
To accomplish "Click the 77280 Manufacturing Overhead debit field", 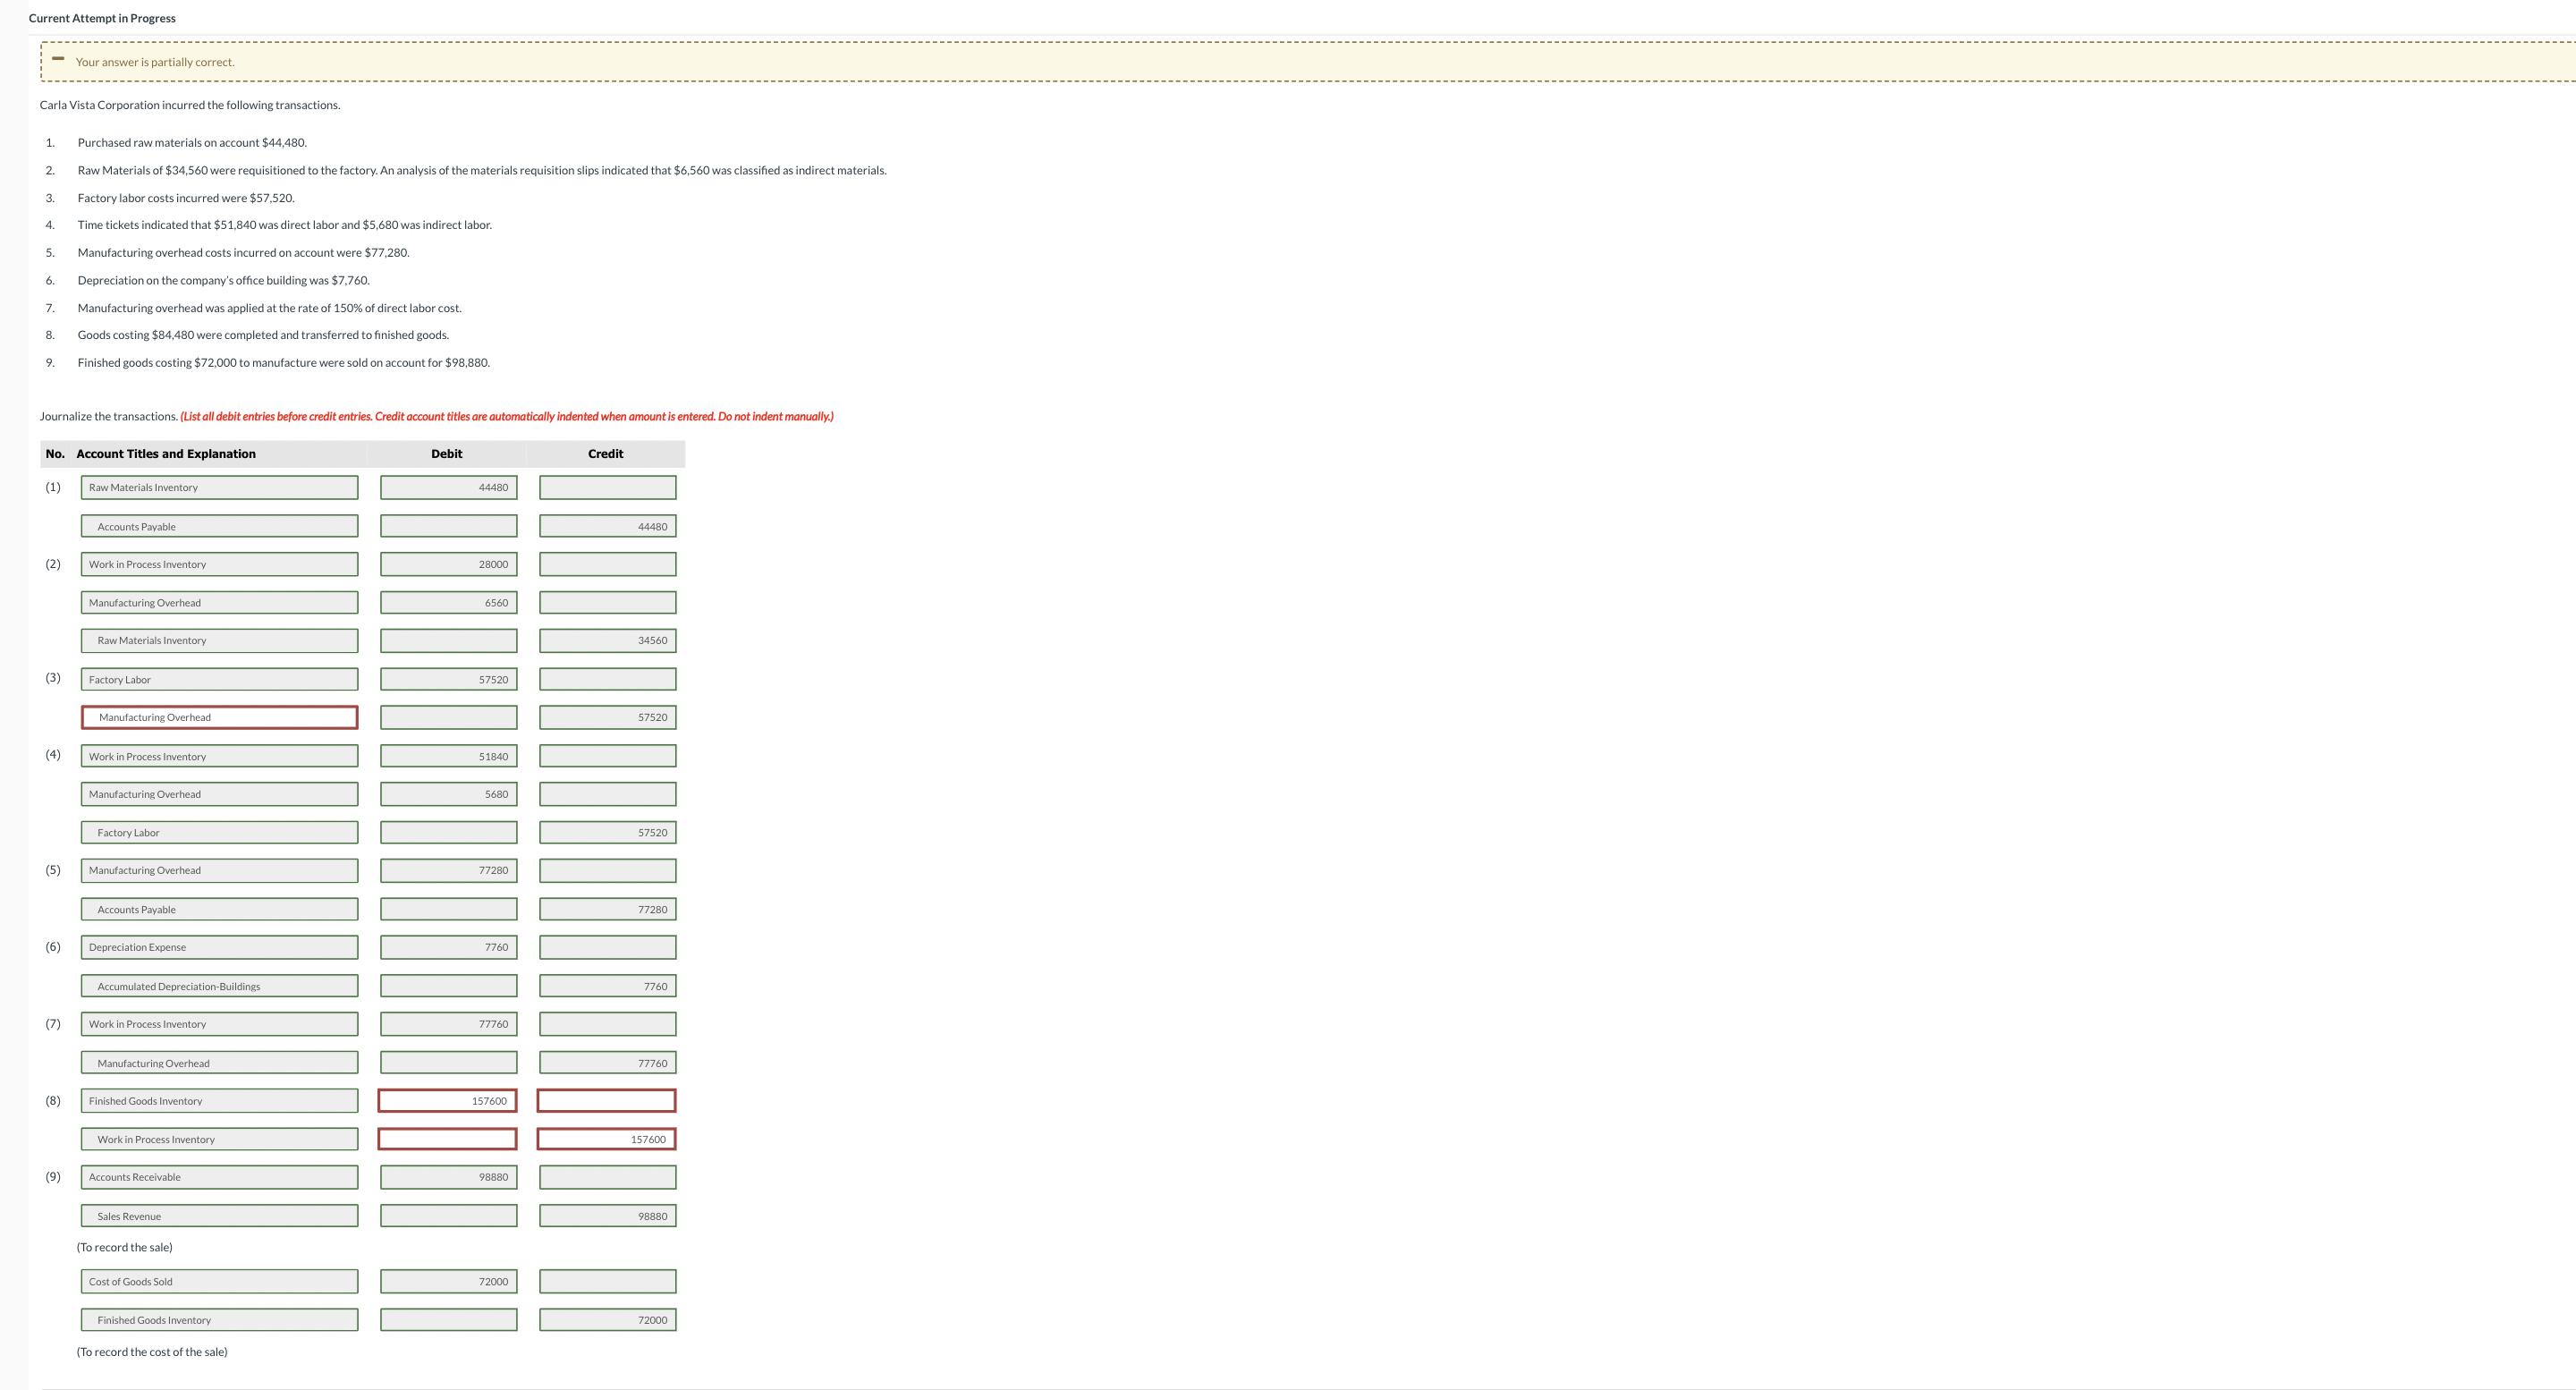I will (448, 870).
